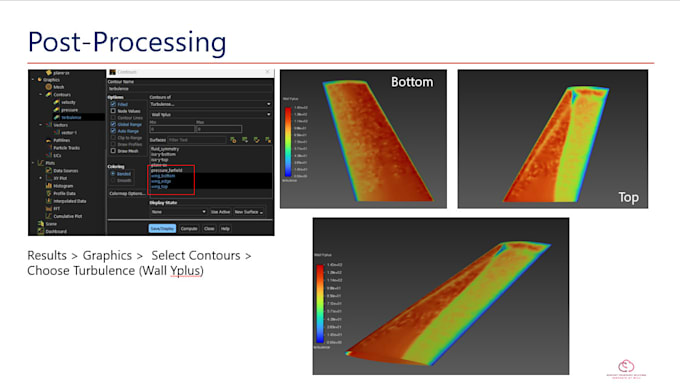The height and width of the screenshot is (386, 680).
Task: Open the Contours of Turbulence dropdown
Action: coord(211,104)
